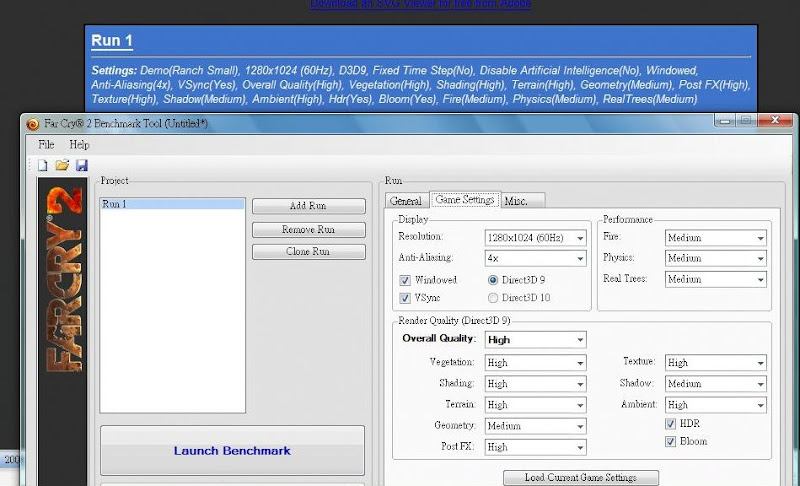Open the Ambient quality dropdown
Screen dimensions: 800x486
[x=715, y=405]
